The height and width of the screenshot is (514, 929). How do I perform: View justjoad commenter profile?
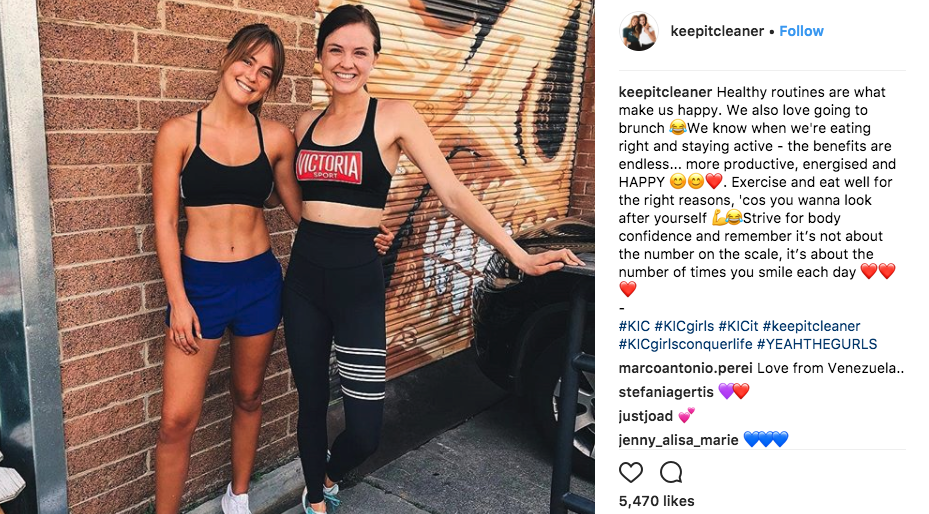click(x=646, y=416)
